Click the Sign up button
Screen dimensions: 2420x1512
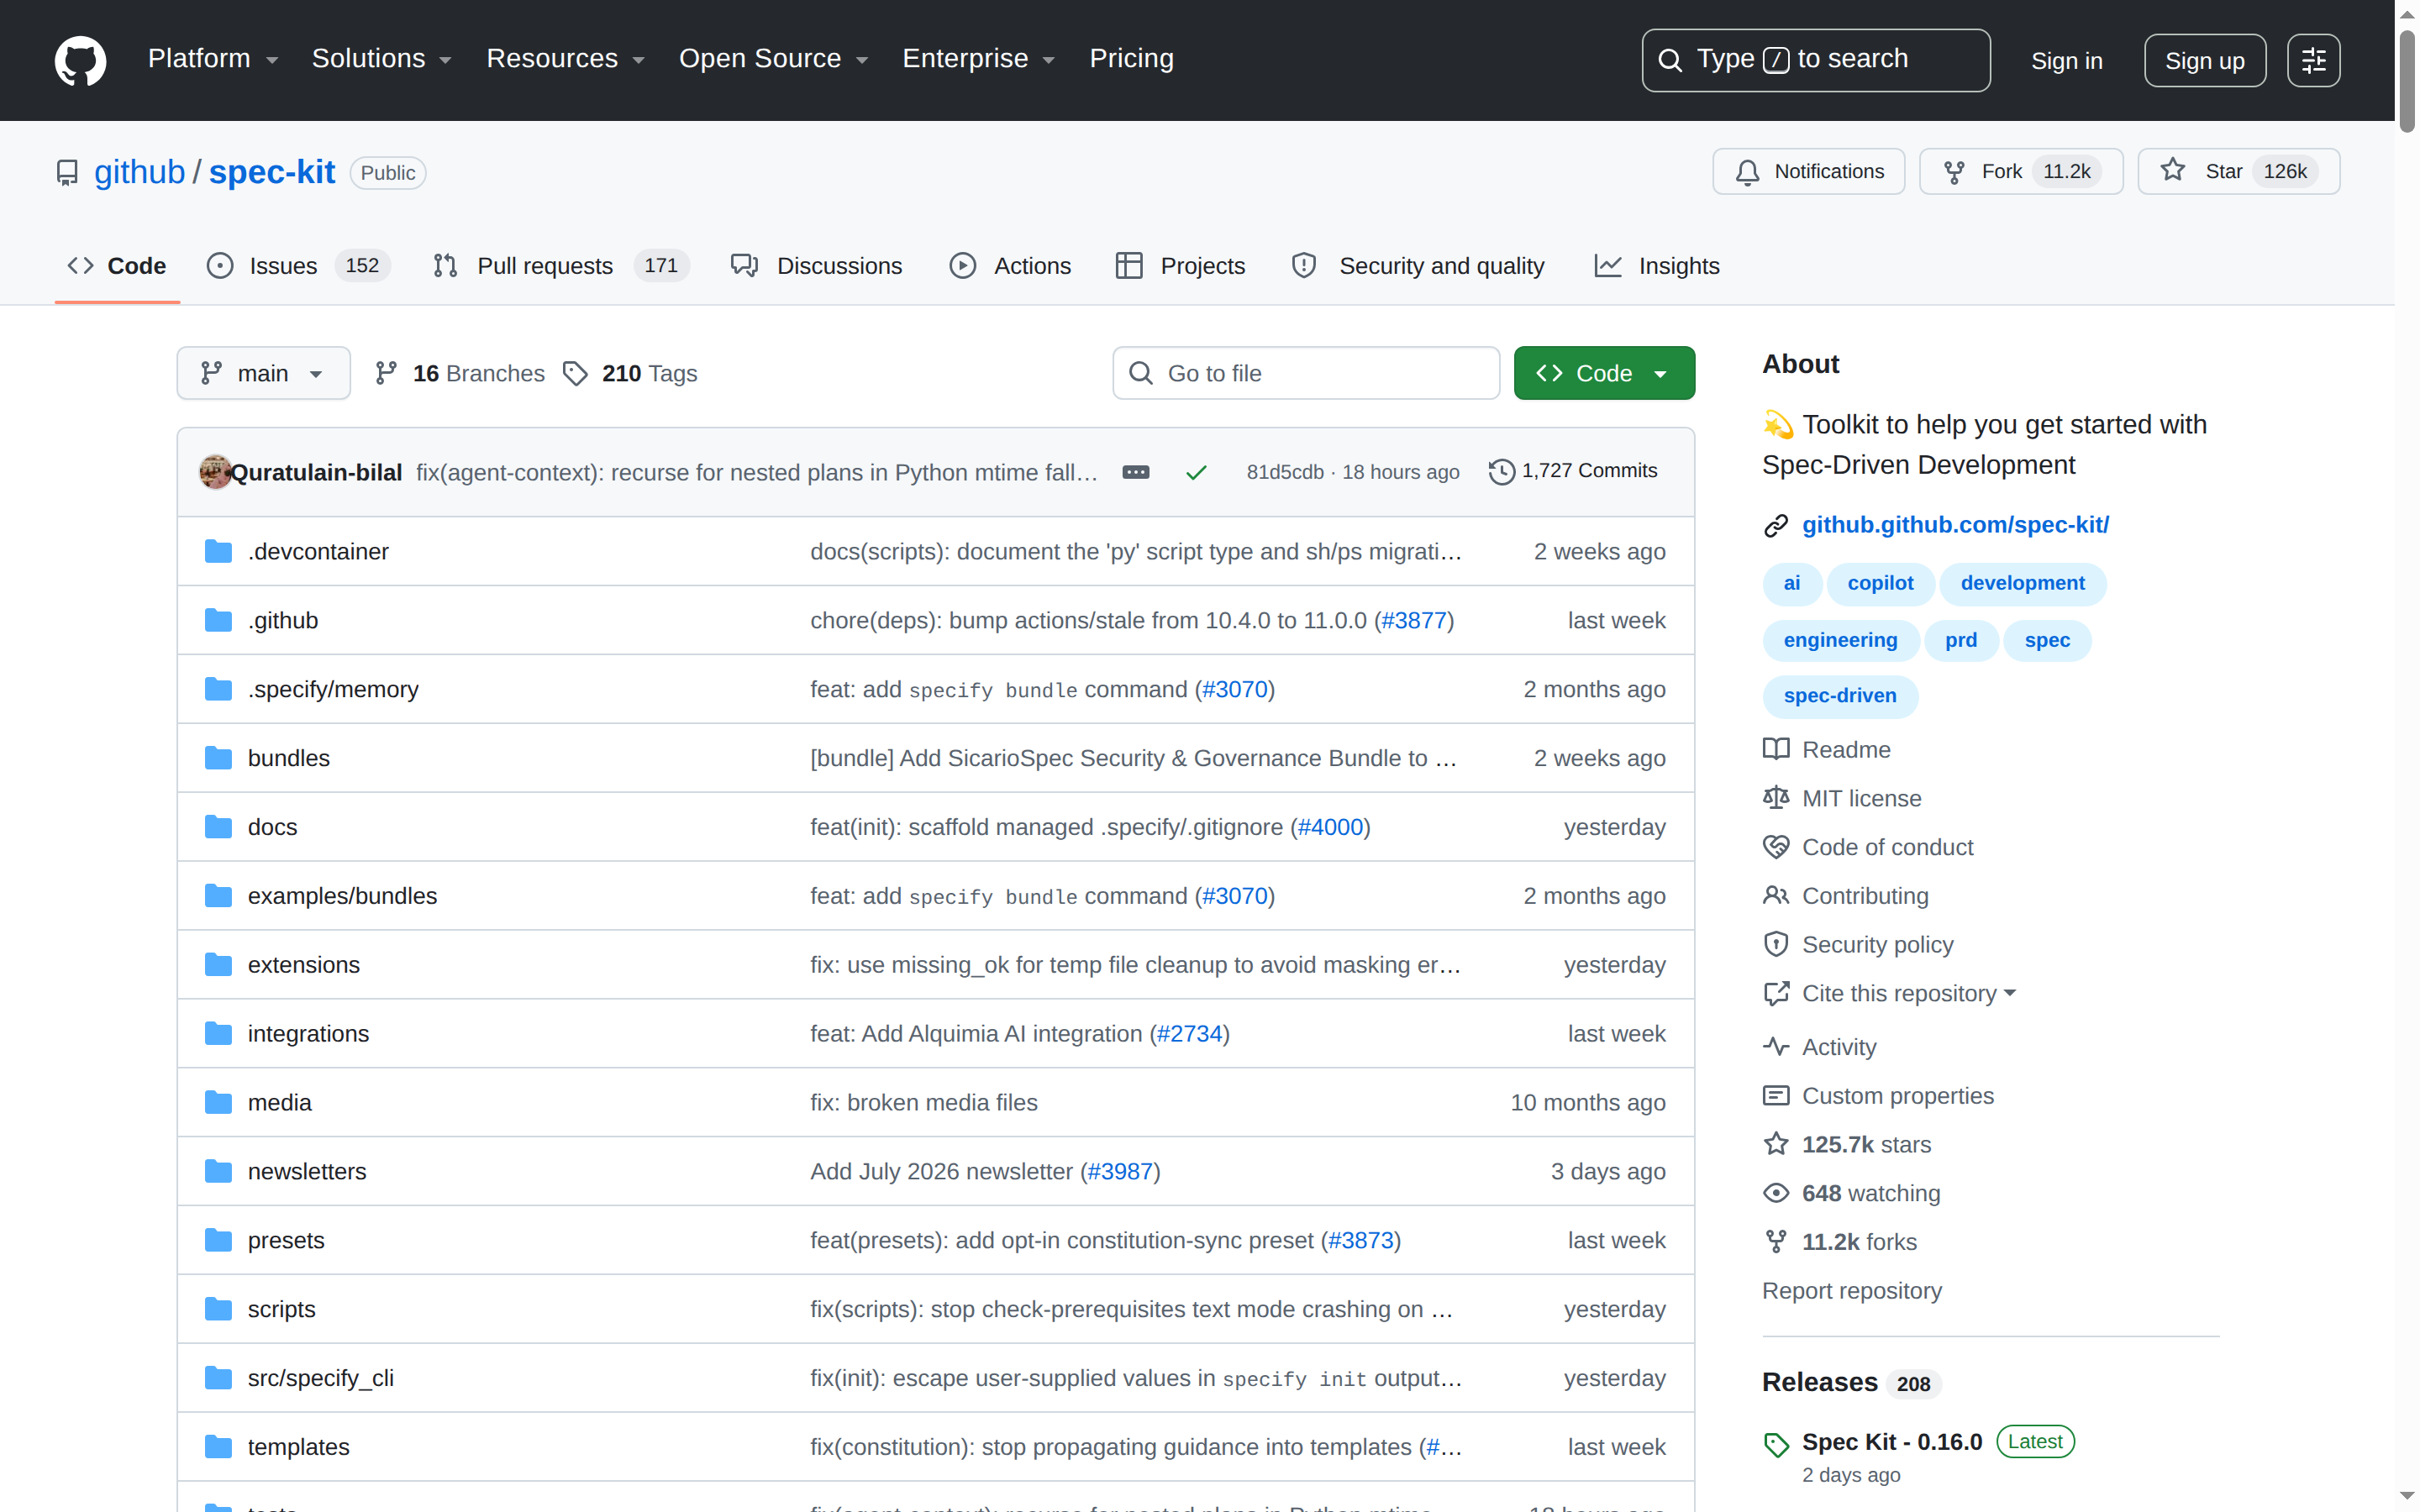coord(2204,61)
